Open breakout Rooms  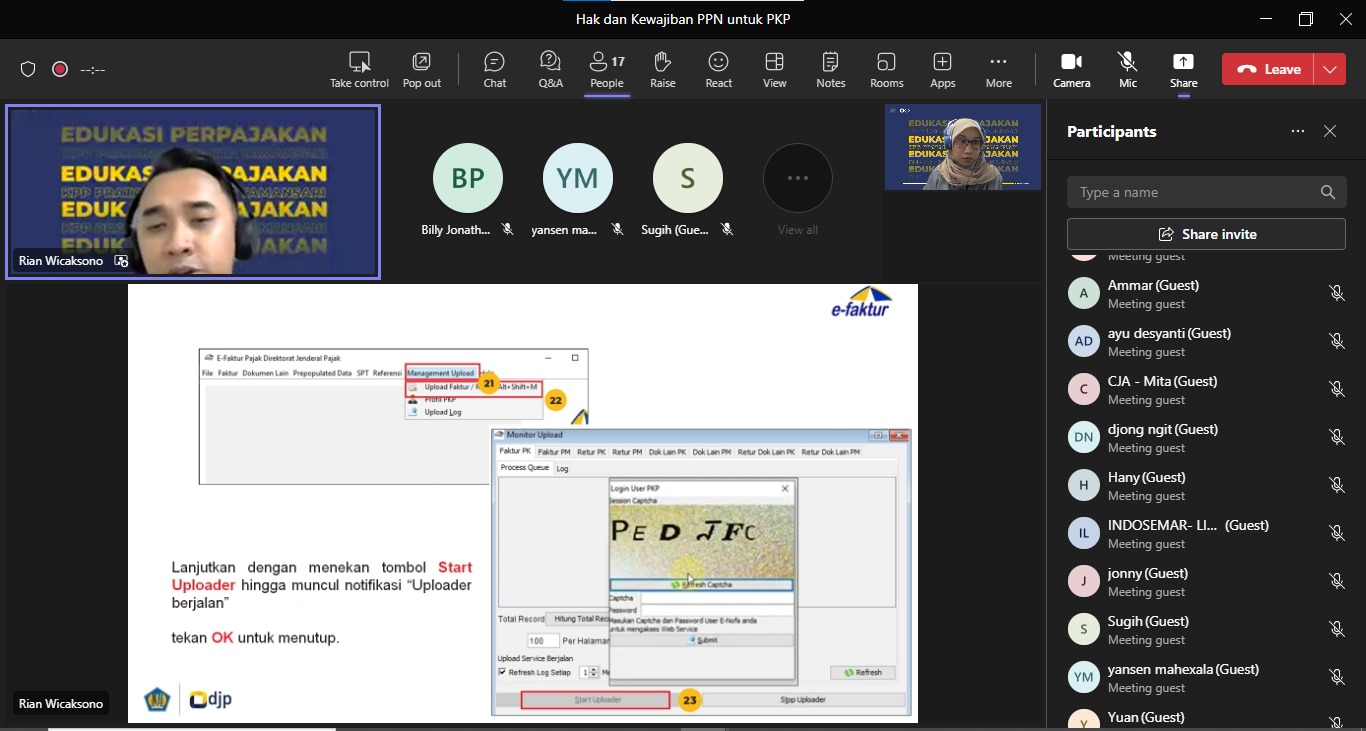pos(886,70)
